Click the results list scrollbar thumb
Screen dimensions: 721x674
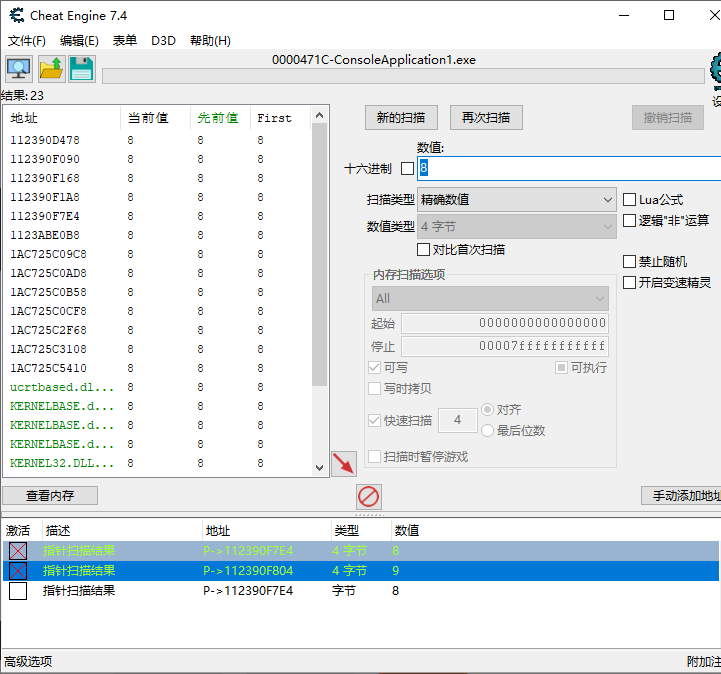319,255
